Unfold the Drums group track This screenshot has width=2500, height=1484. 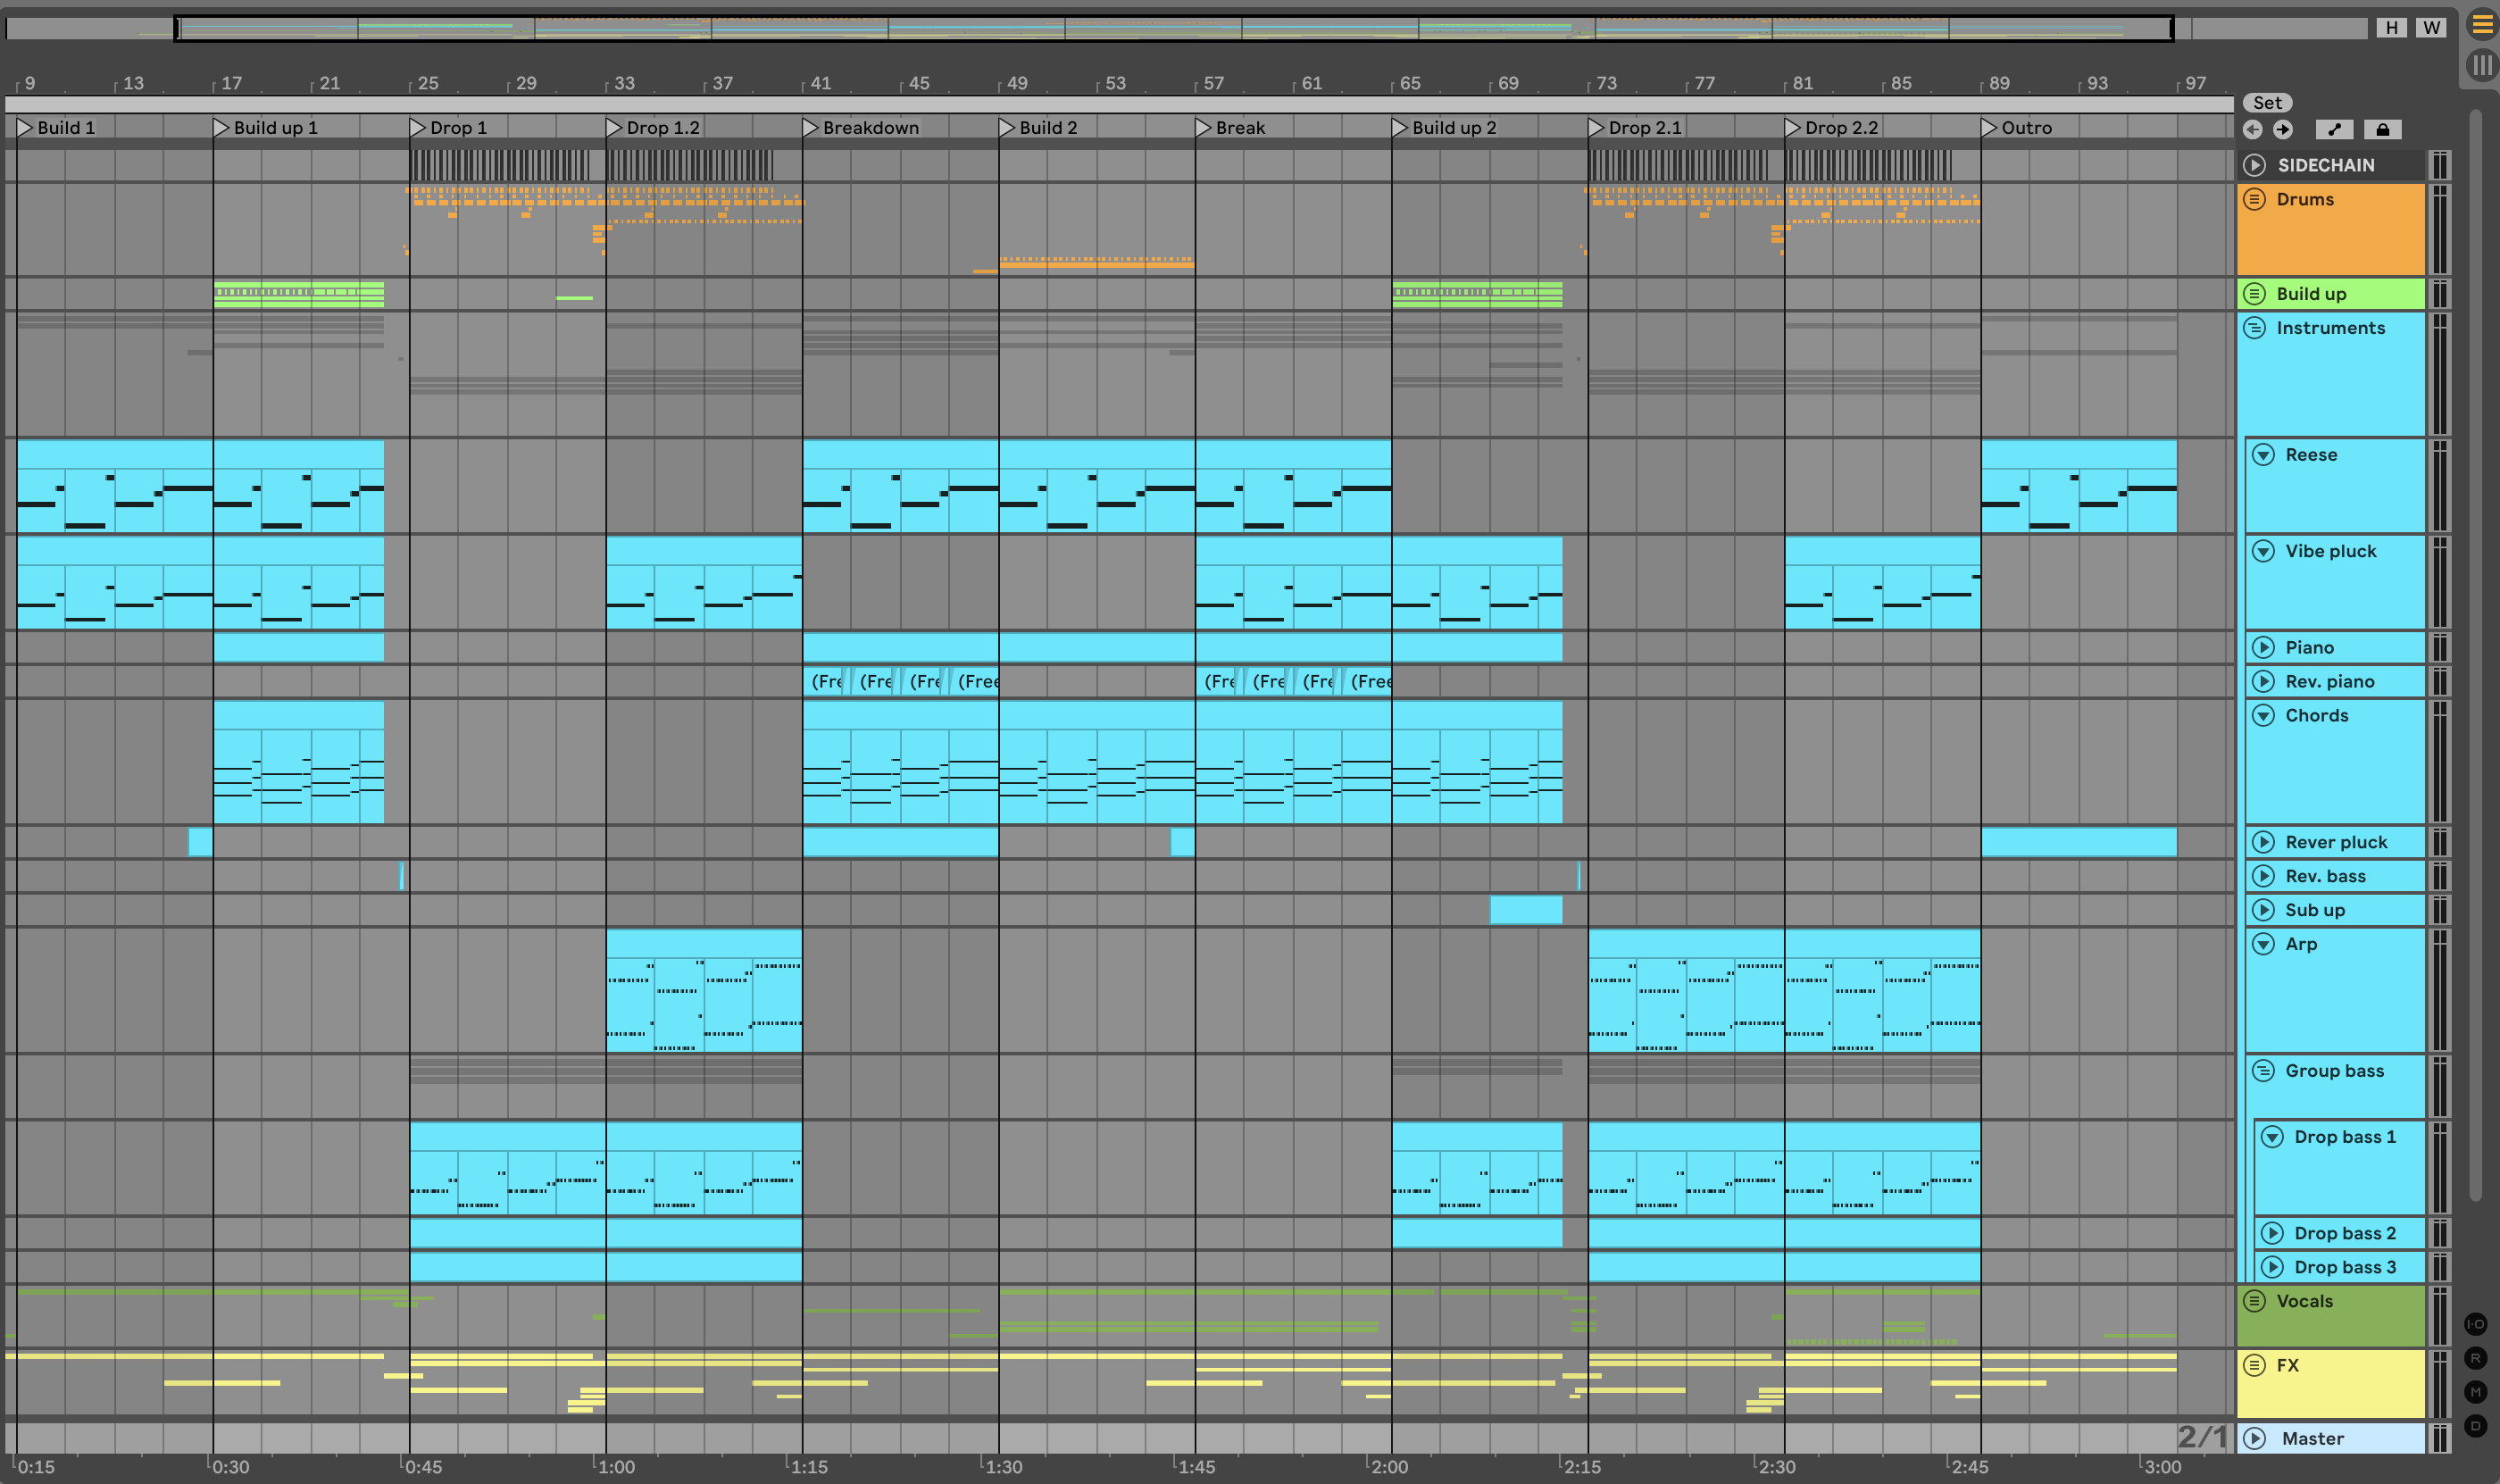point(2254,199)
